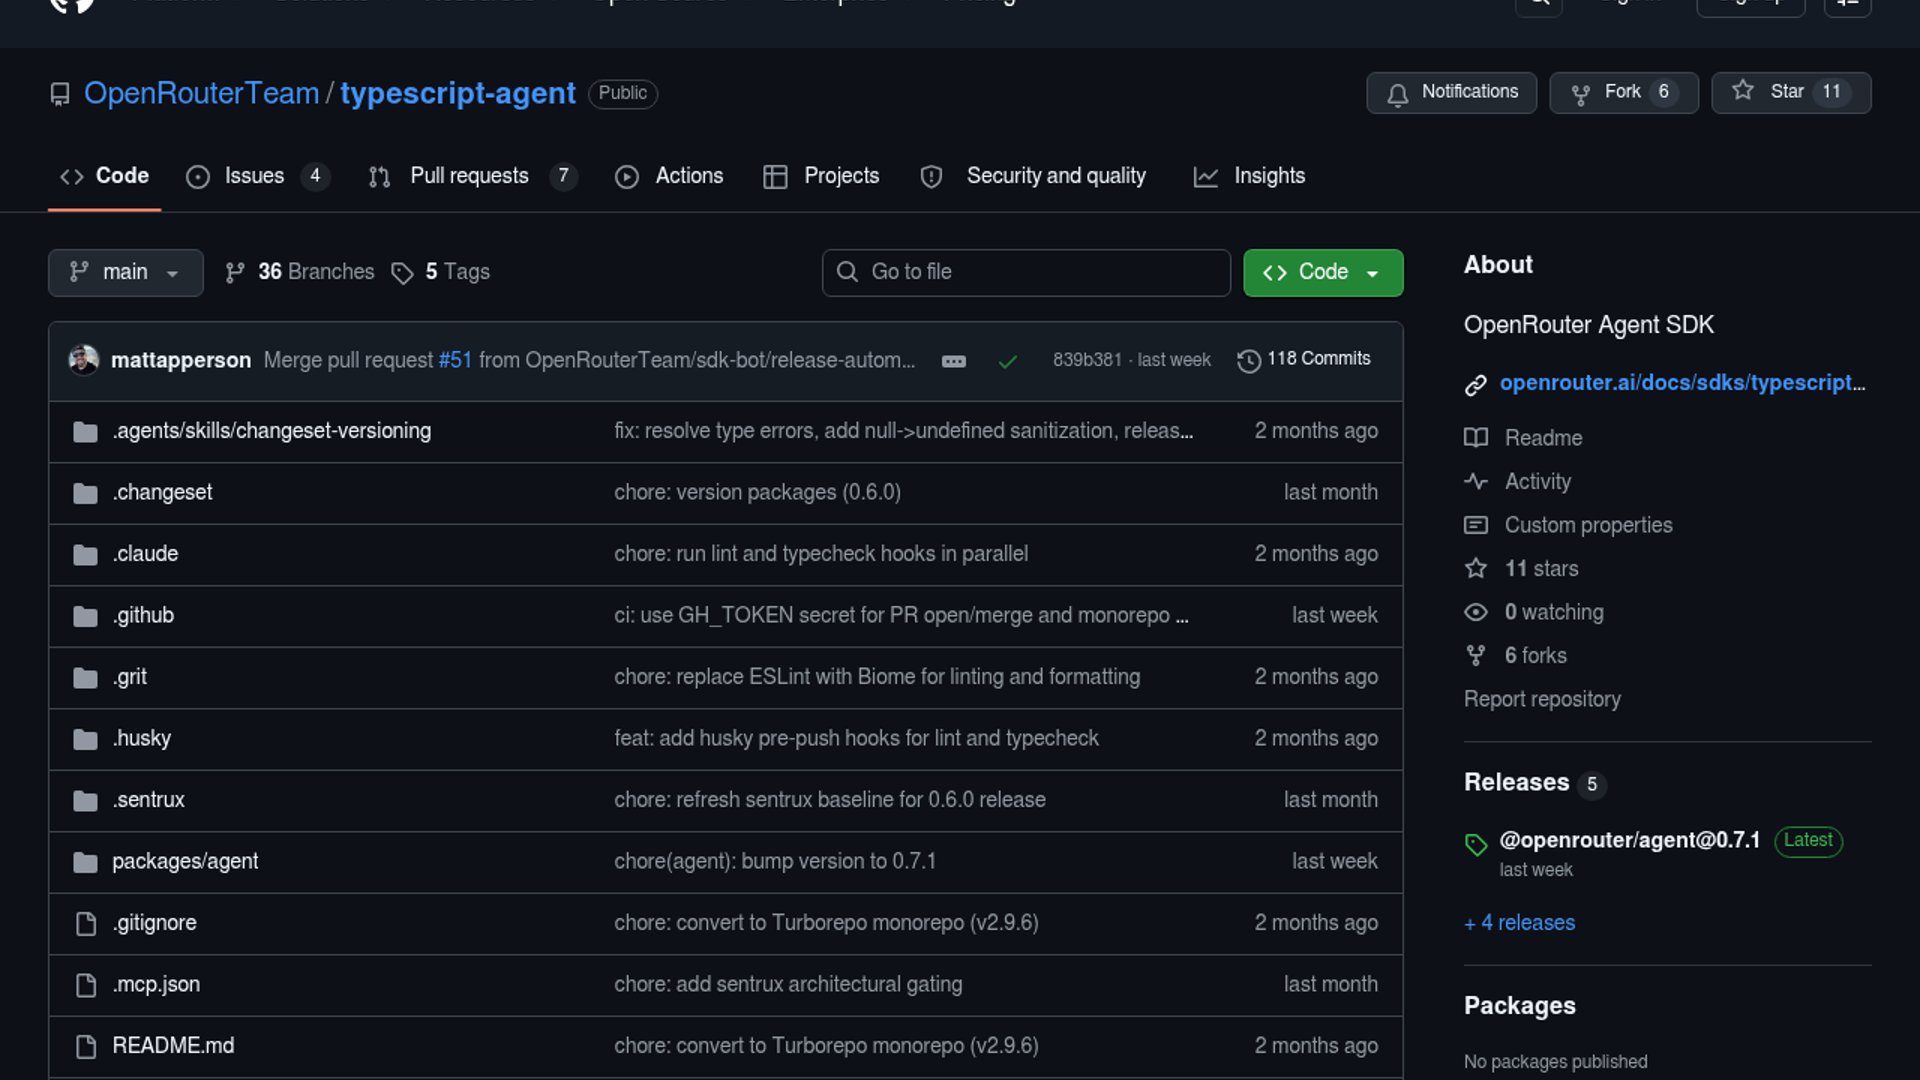The width and height of the screenshot is (1920, 1080).
Task: Click the fork icon next to 6 forks
Action: (x=1476, y=656)
